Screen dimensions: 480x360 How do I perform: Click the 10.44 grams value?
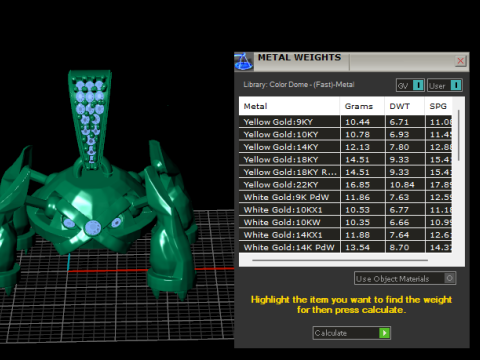(357, 122)
